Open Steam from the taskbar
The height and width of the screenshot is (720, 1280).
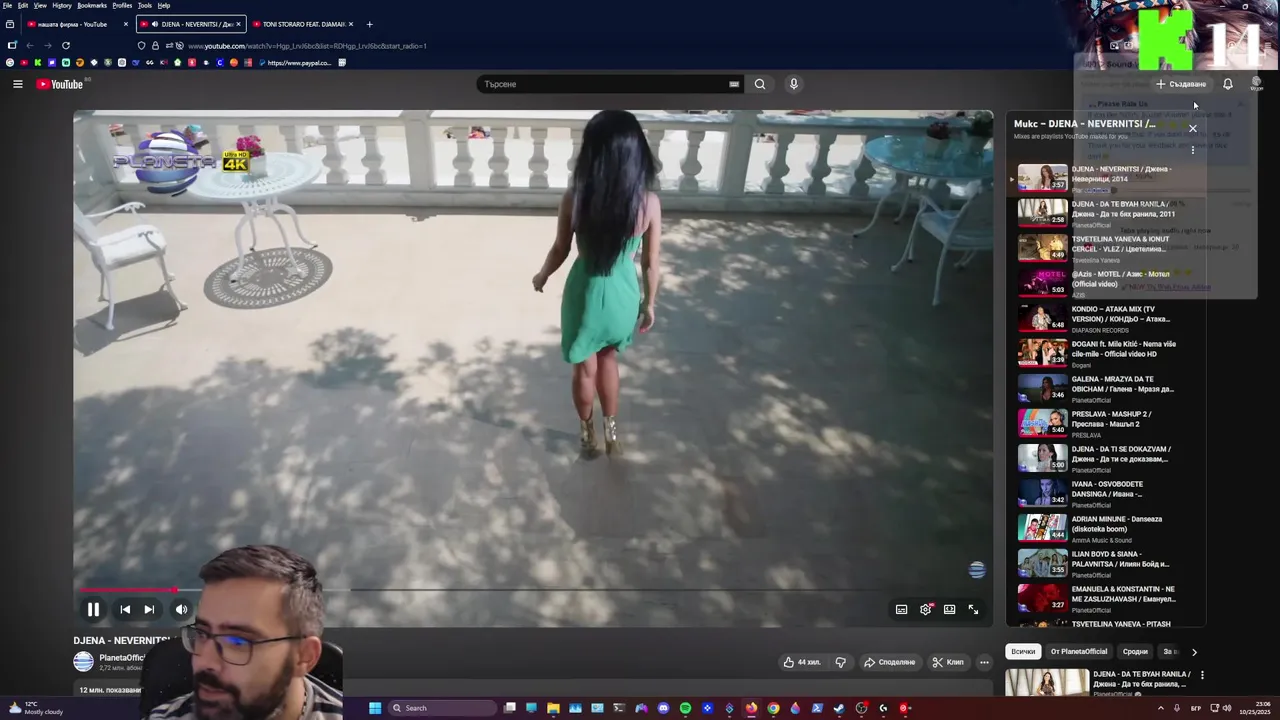839,708
